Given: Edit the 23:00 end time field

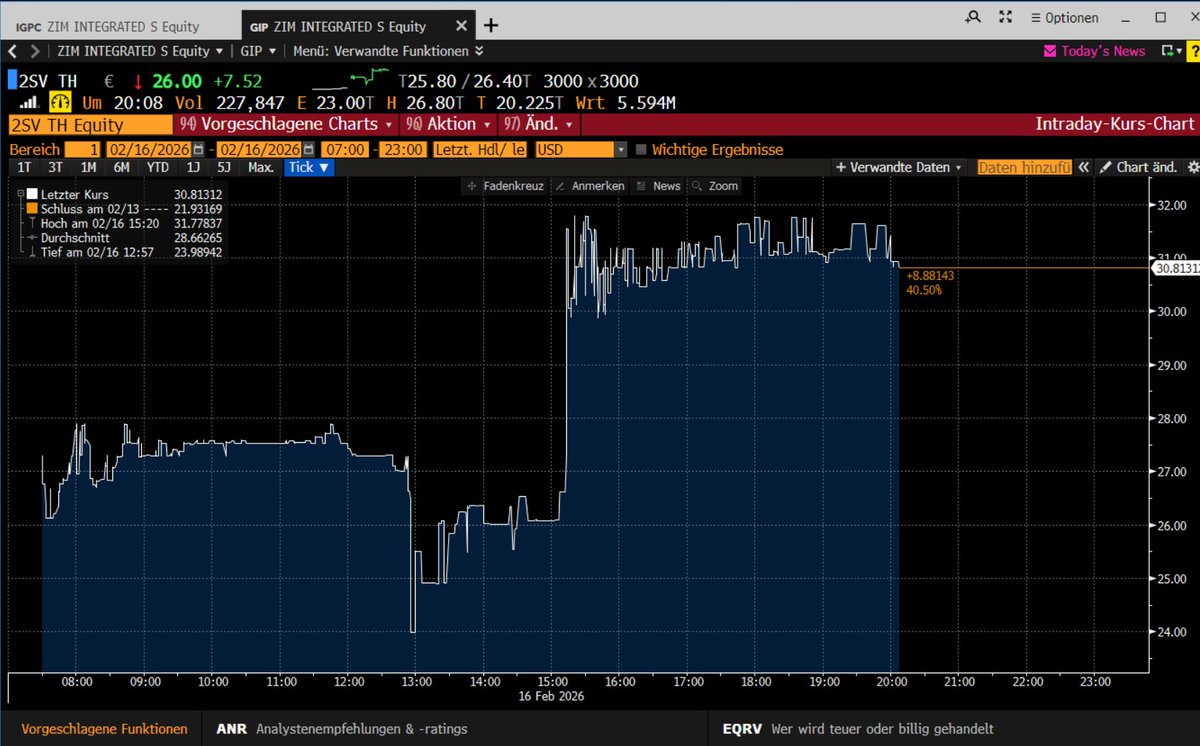Looking at the screenshot, I should tap(402, 150).
